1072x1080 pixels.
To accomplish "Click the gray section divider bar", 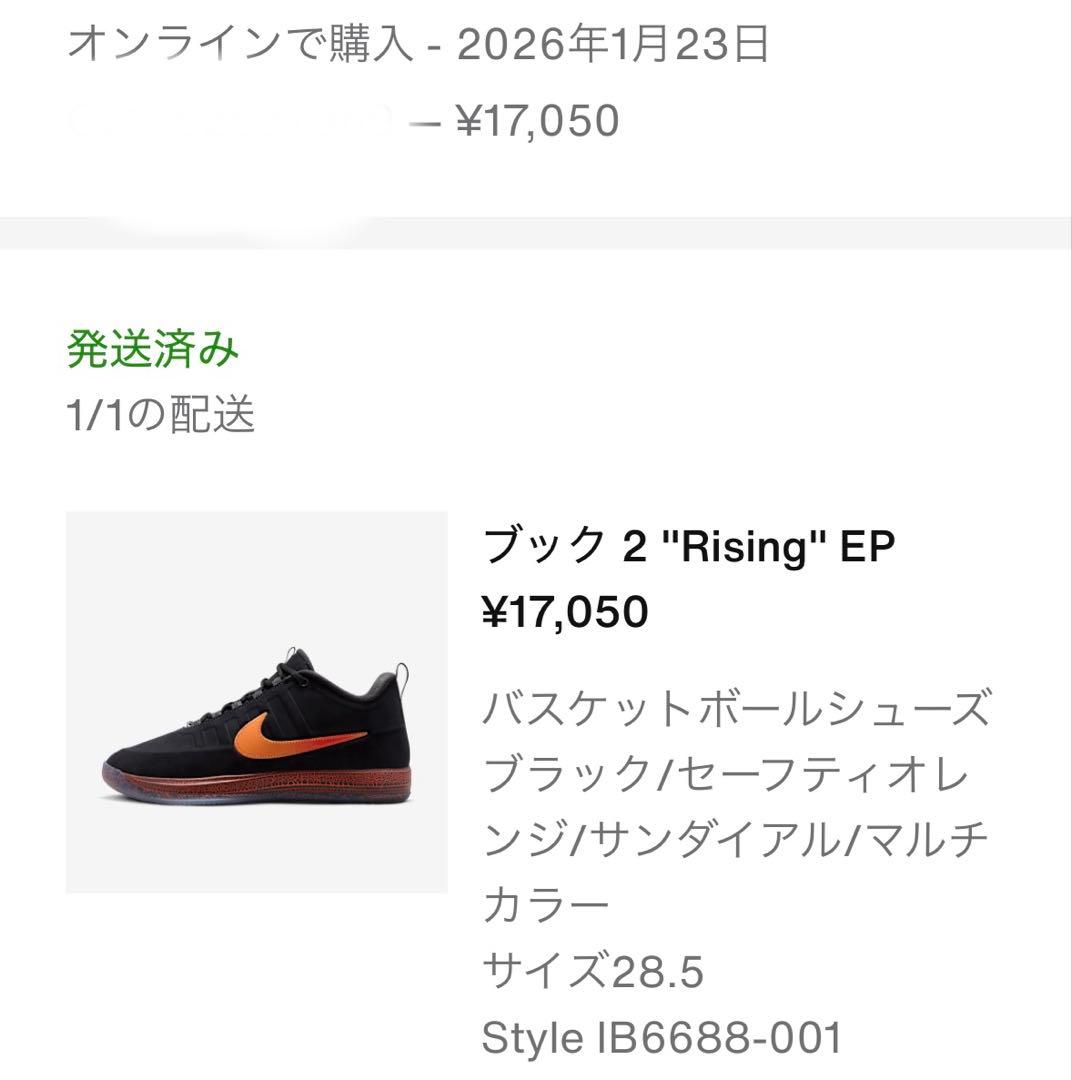I will 536,233.
